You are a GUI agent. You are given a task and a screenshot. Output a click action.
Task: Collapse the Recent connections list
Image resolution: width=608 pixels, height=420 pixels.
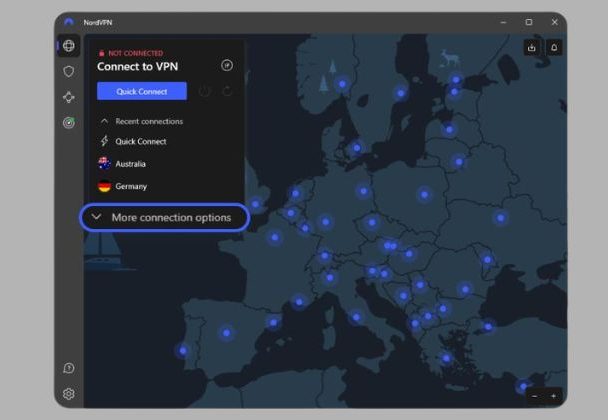coord(104,121)
